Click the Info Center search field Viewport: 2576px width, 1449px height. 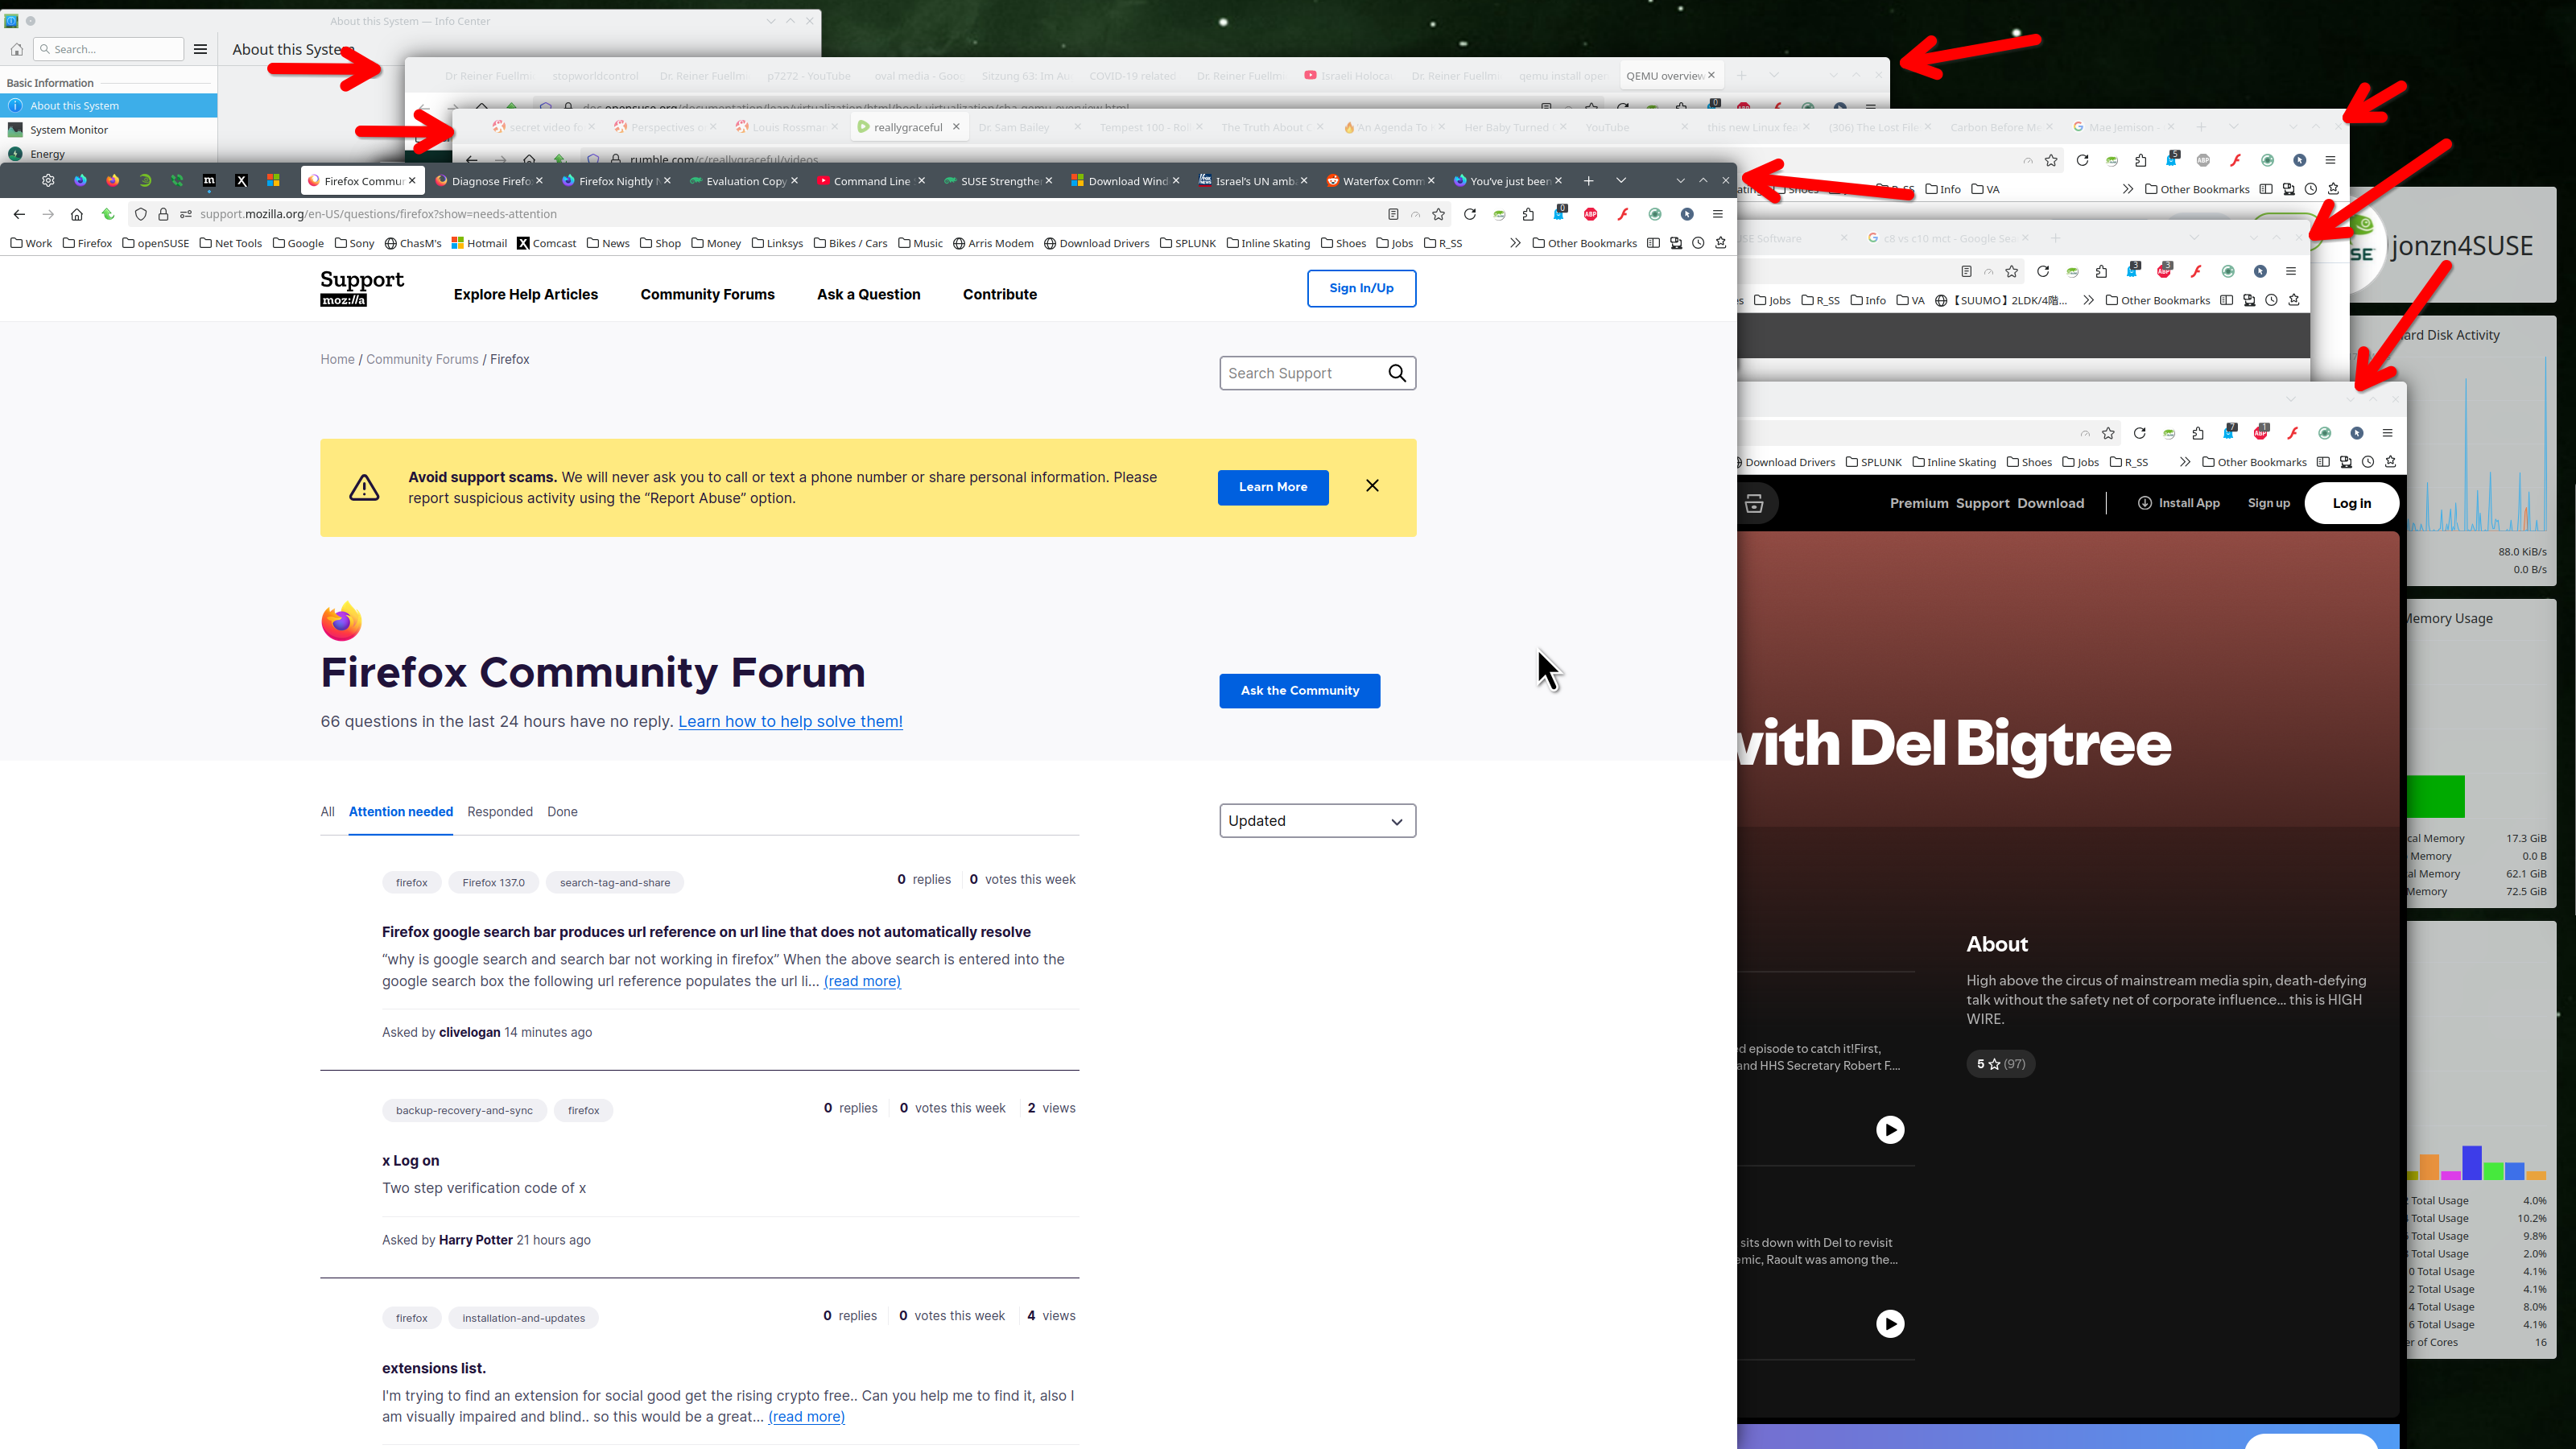109,49
